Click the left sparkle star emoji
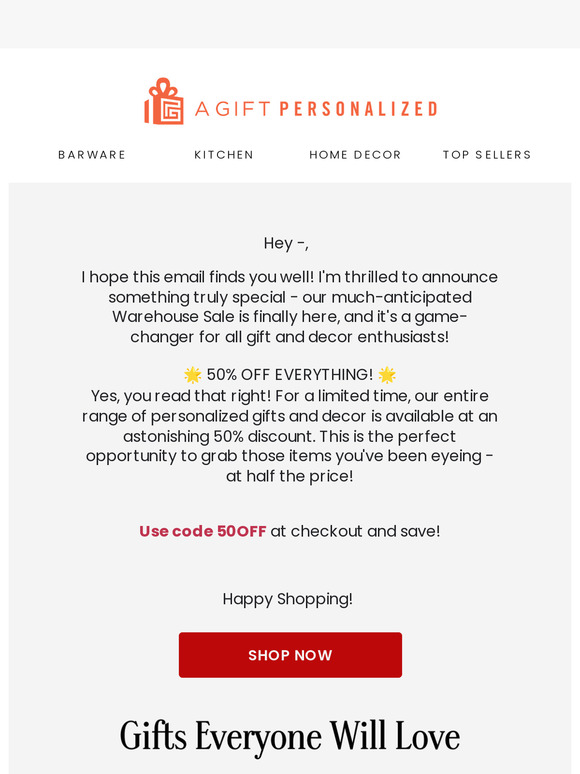The height and width of the screenshot is (774, 580). [x=193, y=375]
